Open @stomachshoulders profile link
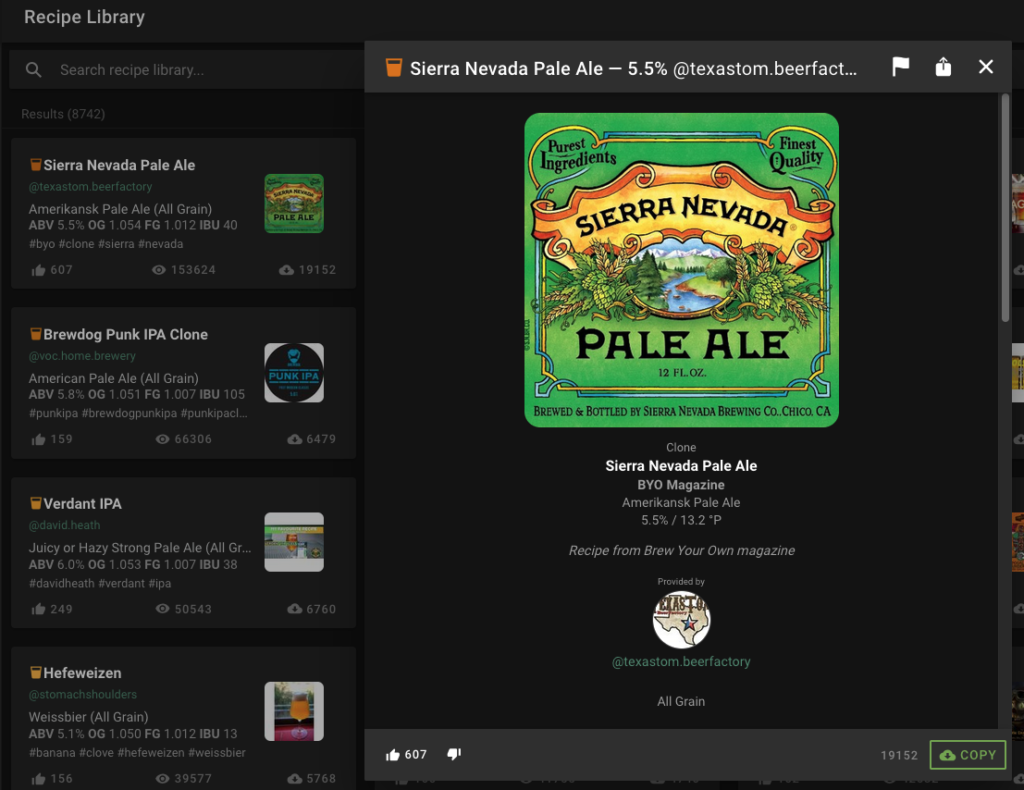Screen dimensions: 1024x790 (83, 695)
